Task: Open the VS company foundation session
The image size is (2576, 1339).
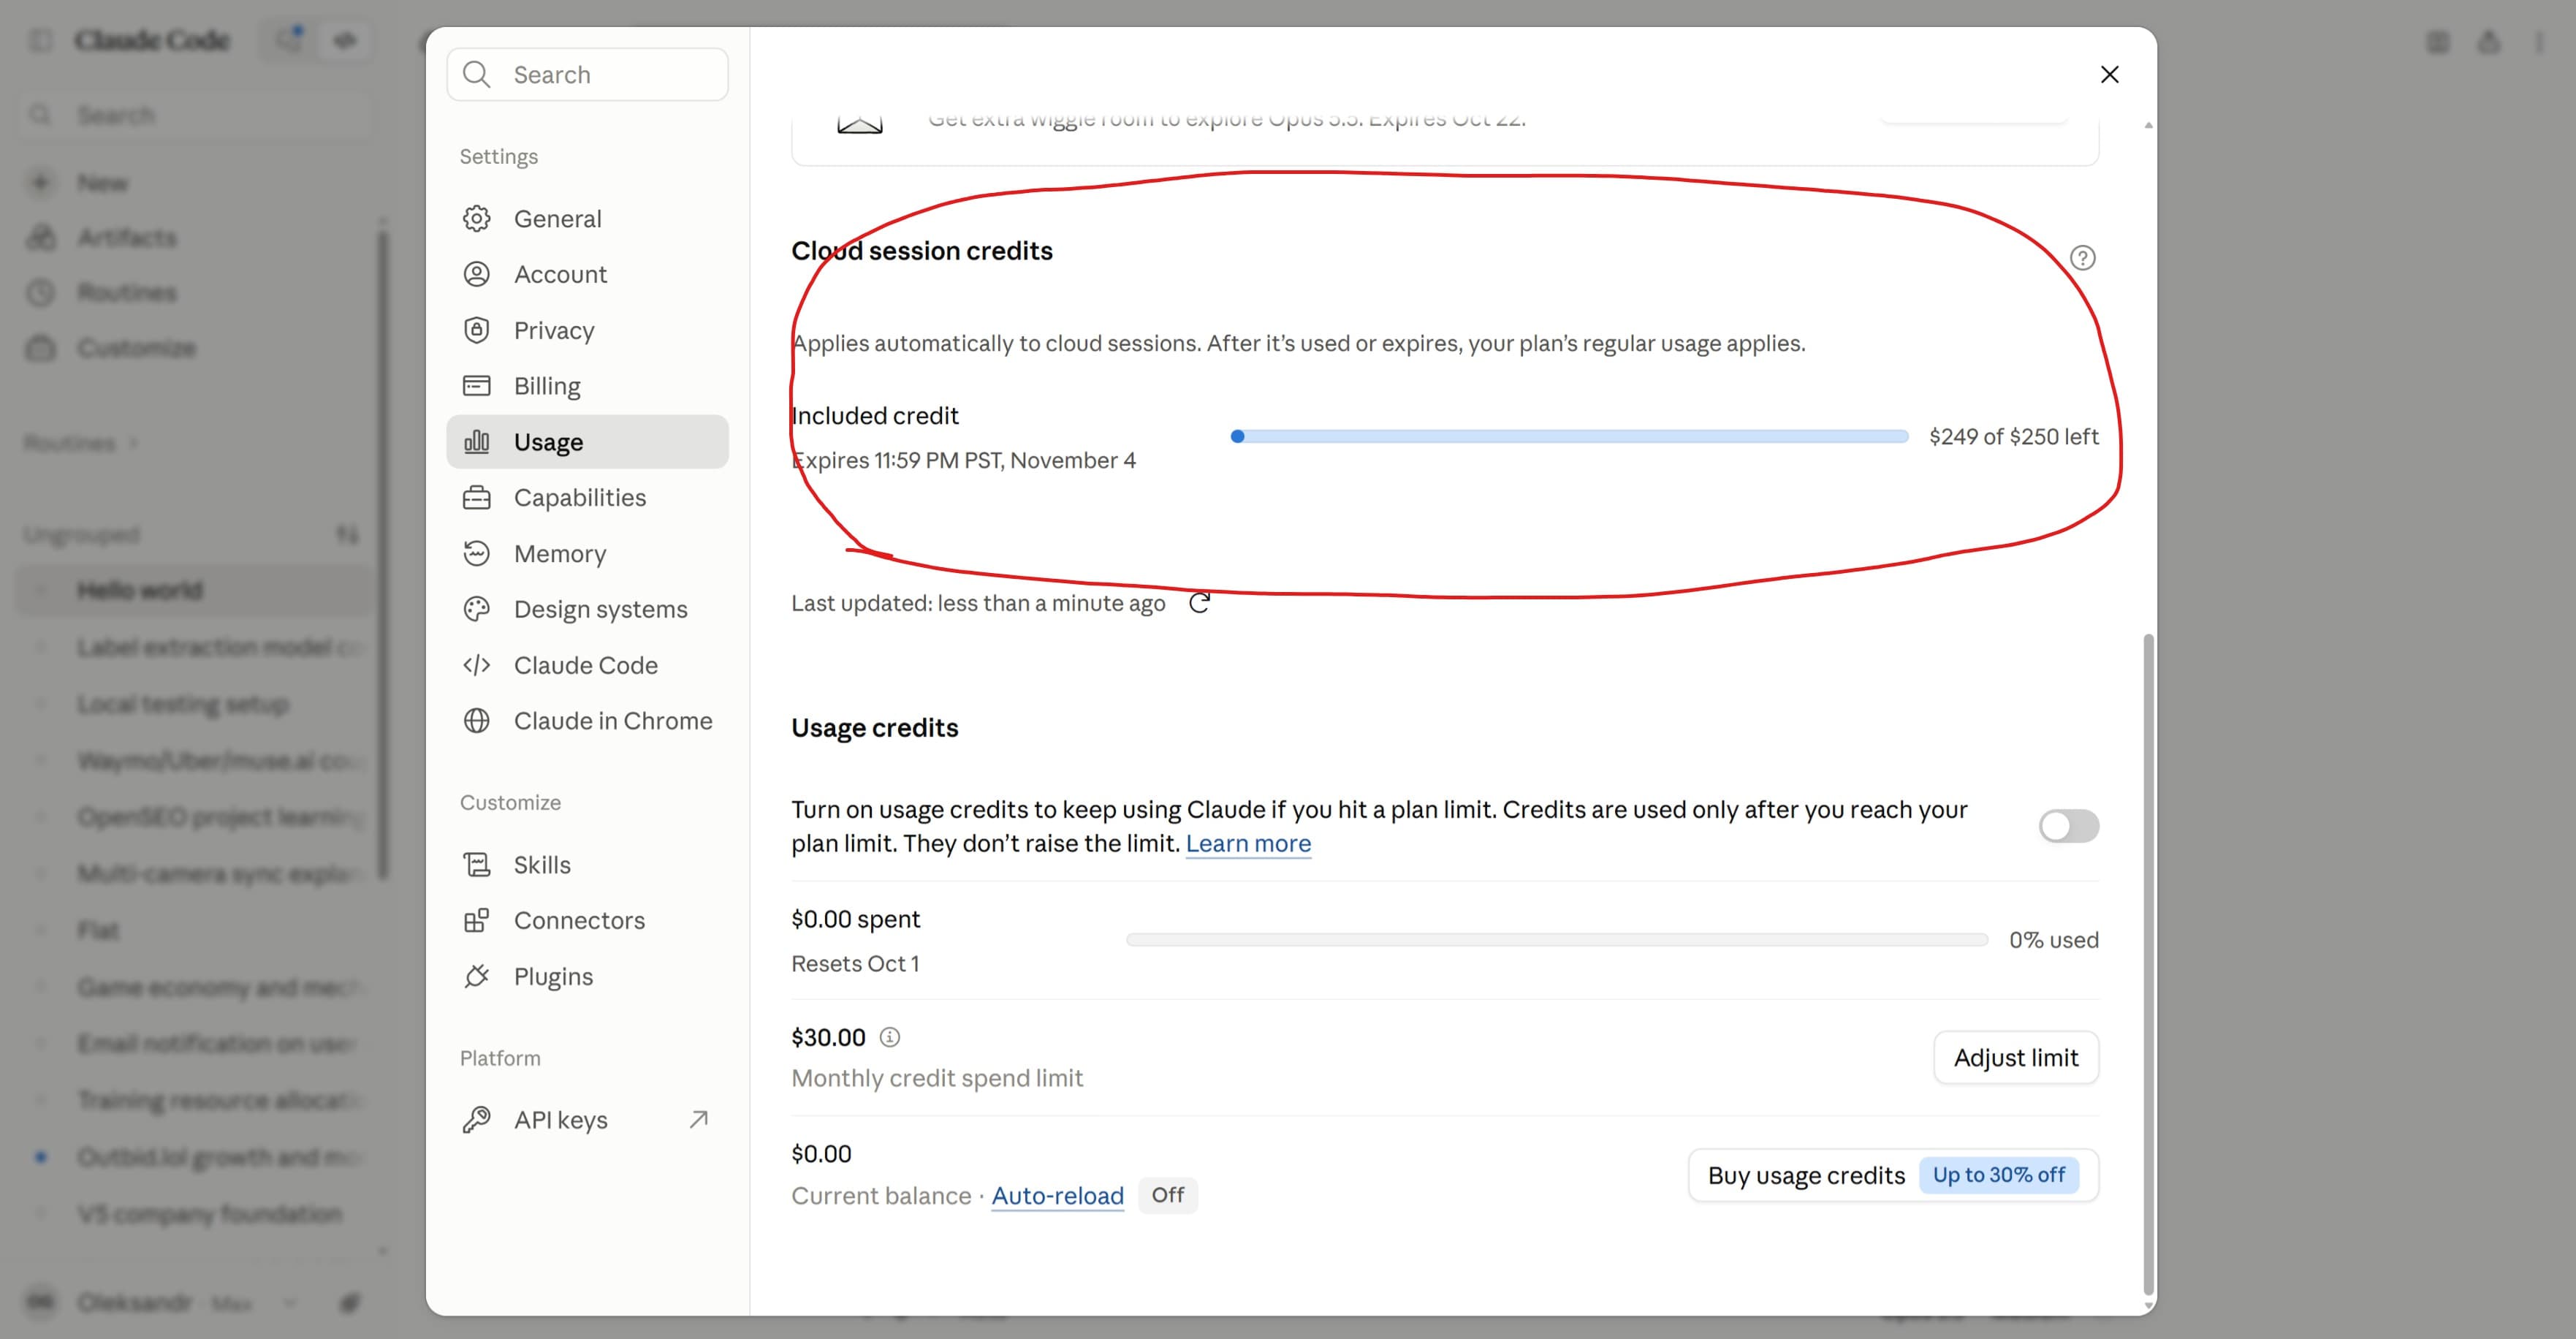Action: click(196, 1214)
